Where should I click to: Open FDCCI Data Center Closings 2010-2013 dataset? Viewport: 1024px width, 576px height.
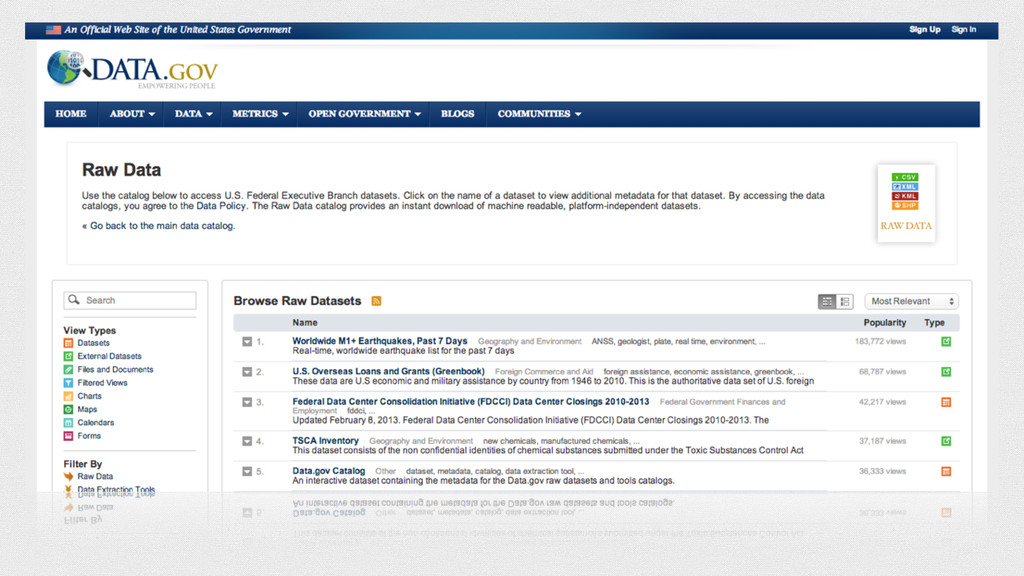point(470,402)
